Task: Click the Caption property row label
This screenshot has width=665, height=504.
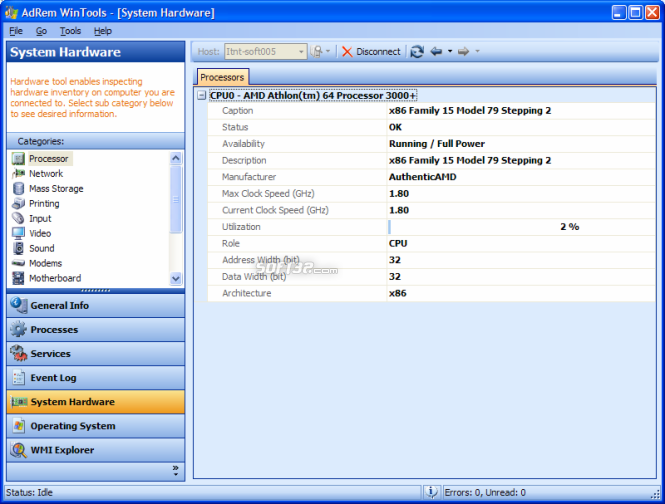Action: click(x=238, y=111)
